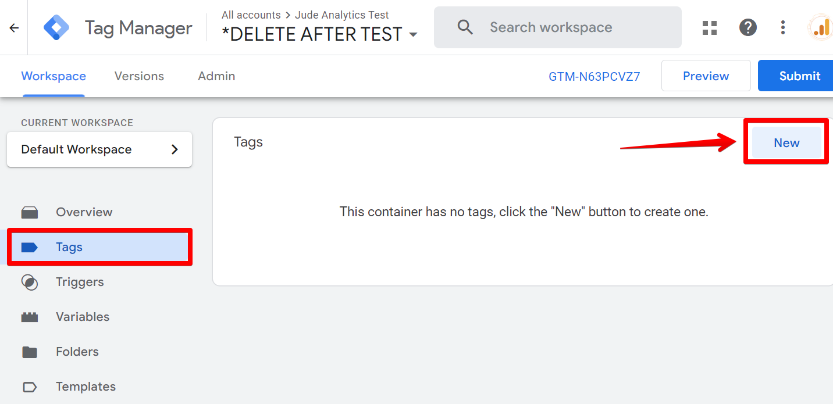Click the GTM-N63PCVZ7 container ID link

coord(594,76)
